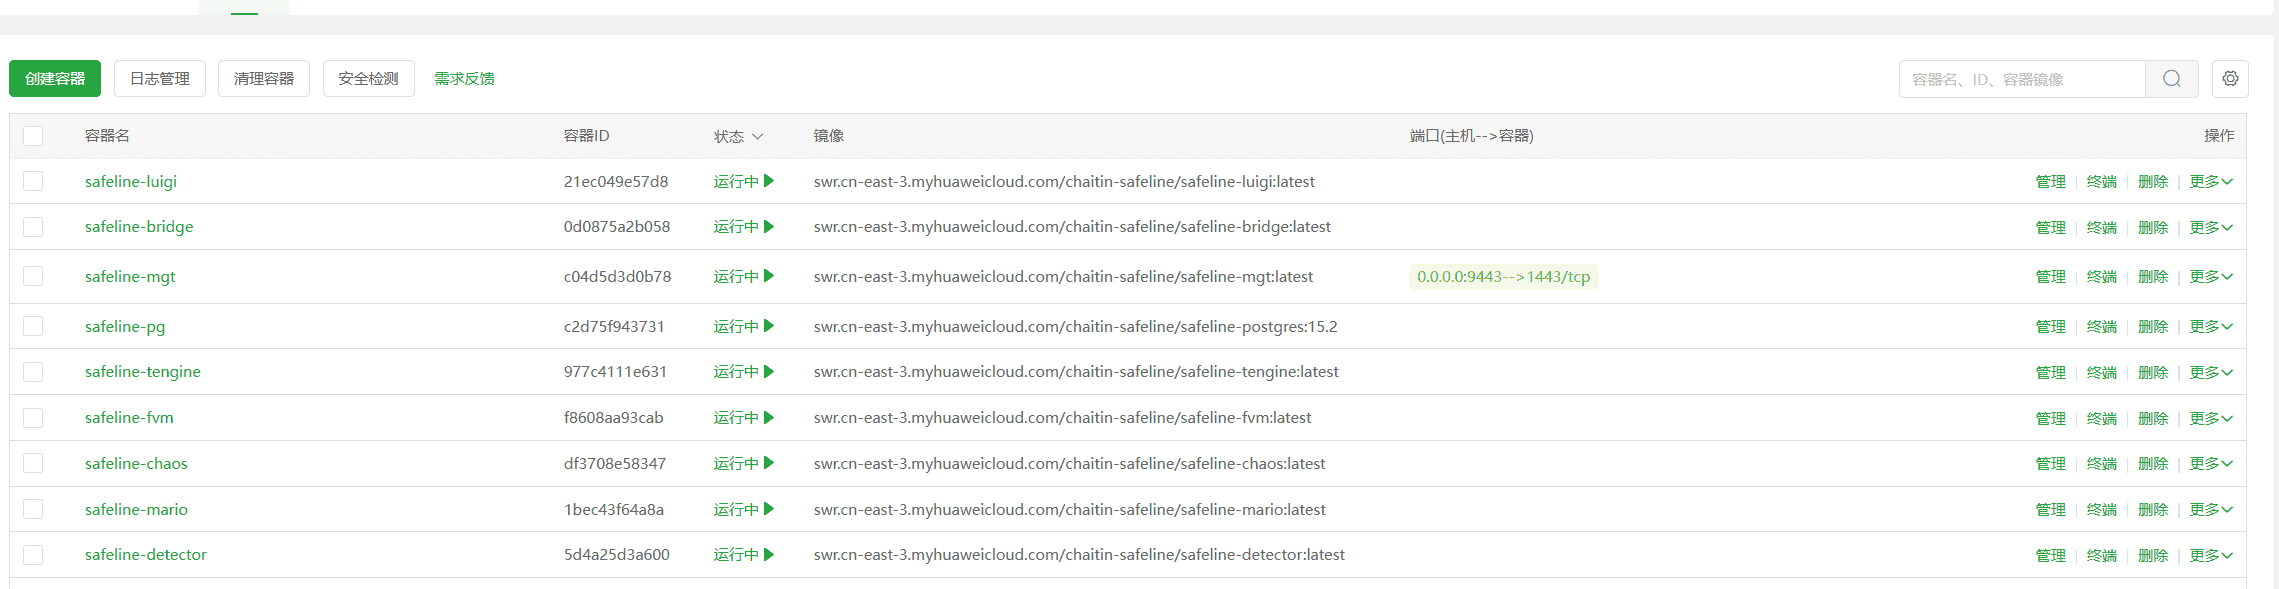Image resolution: width=2279 pixels, height=589 pixels.
Task: Click the 0.0.0.0:9443 port mapping tag
Action: [1503, 277]
